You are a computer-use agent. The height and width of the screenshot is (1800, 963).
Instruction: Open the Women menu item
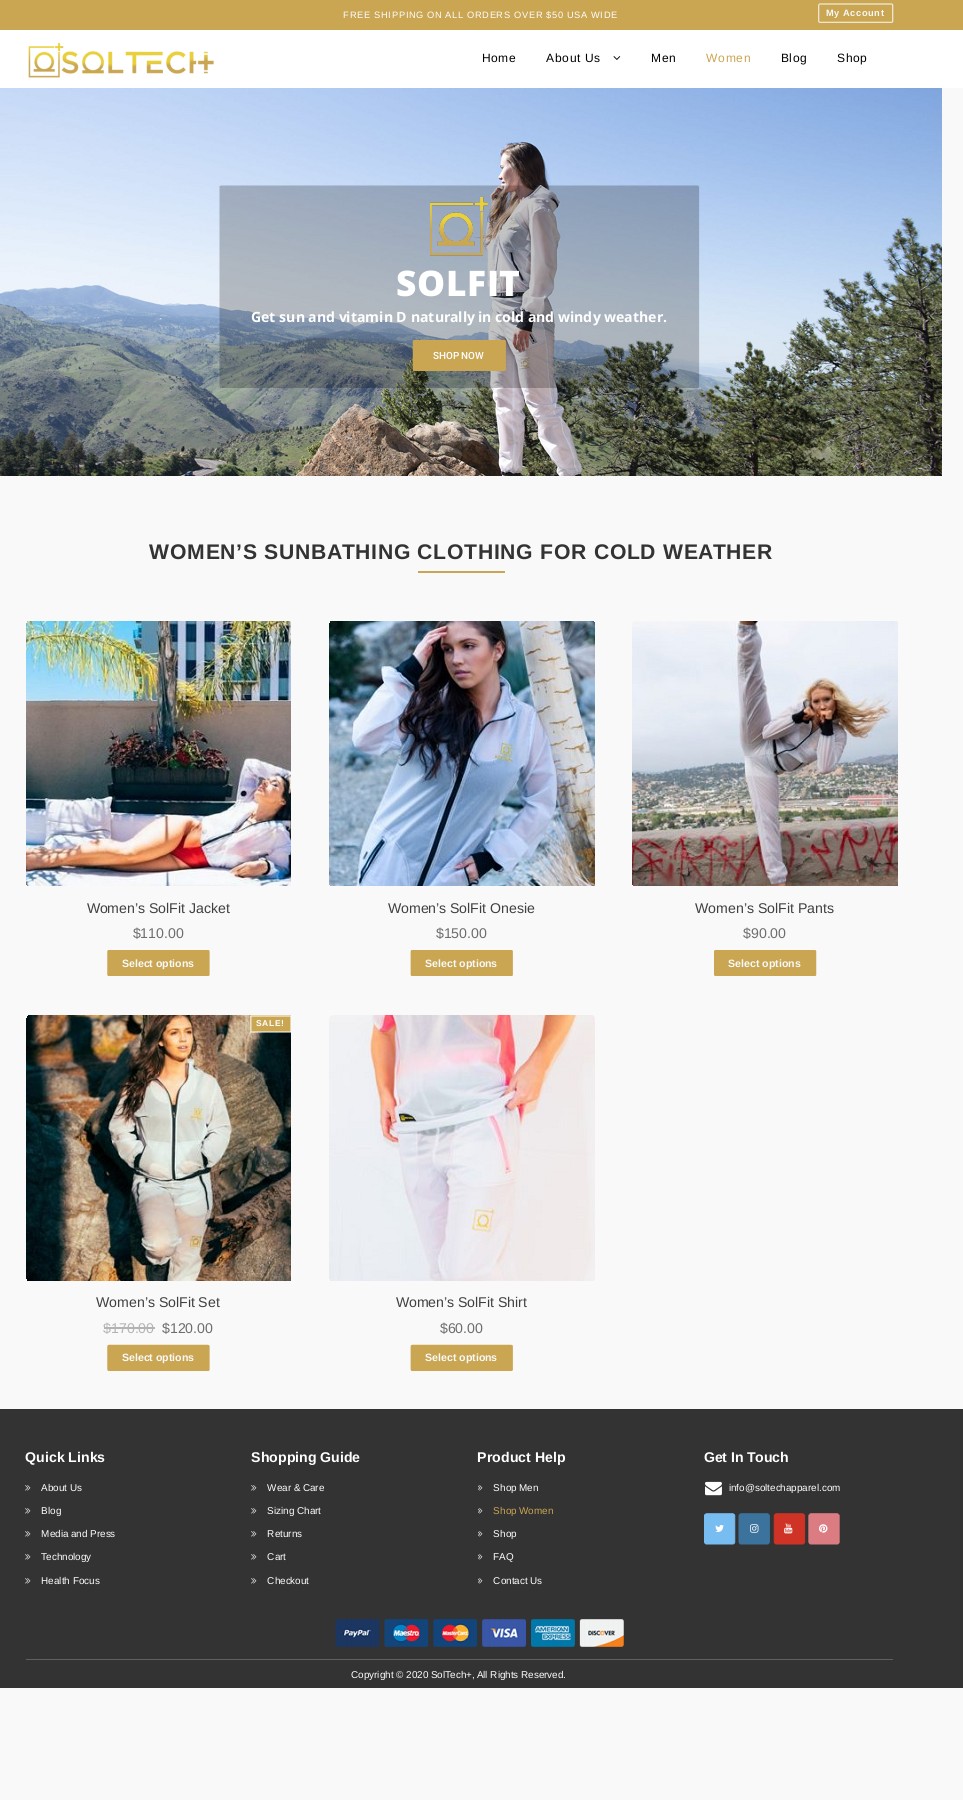pyautogui.click(x=728, y=58)
